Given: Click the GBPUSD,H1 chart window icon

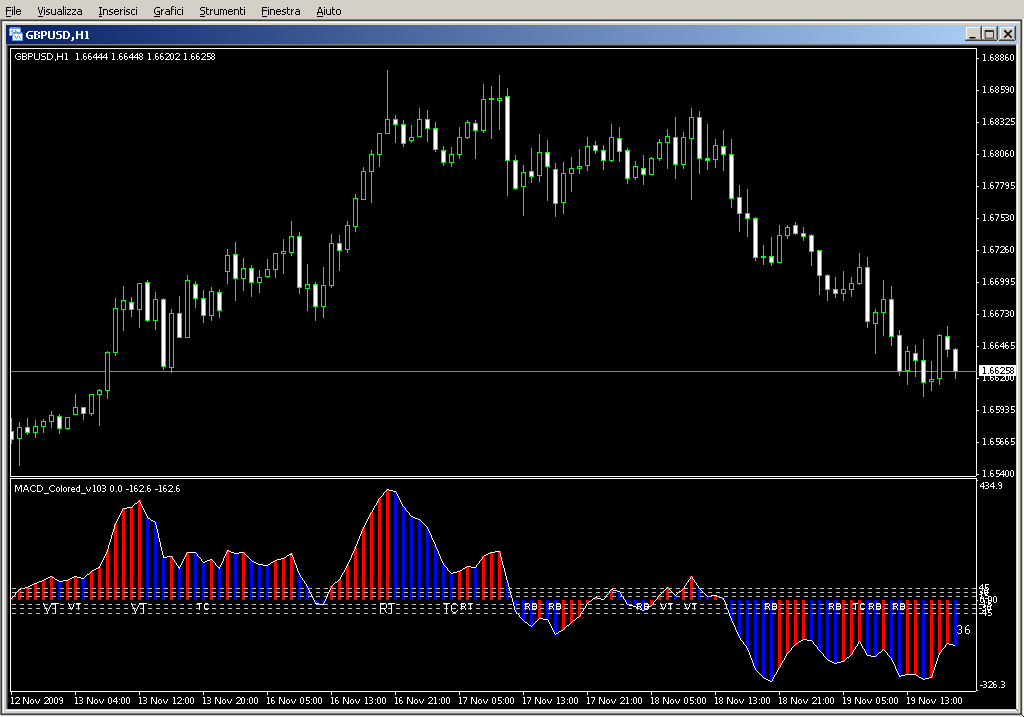Looking at the screenshot, I should click(x=16, y=35).
